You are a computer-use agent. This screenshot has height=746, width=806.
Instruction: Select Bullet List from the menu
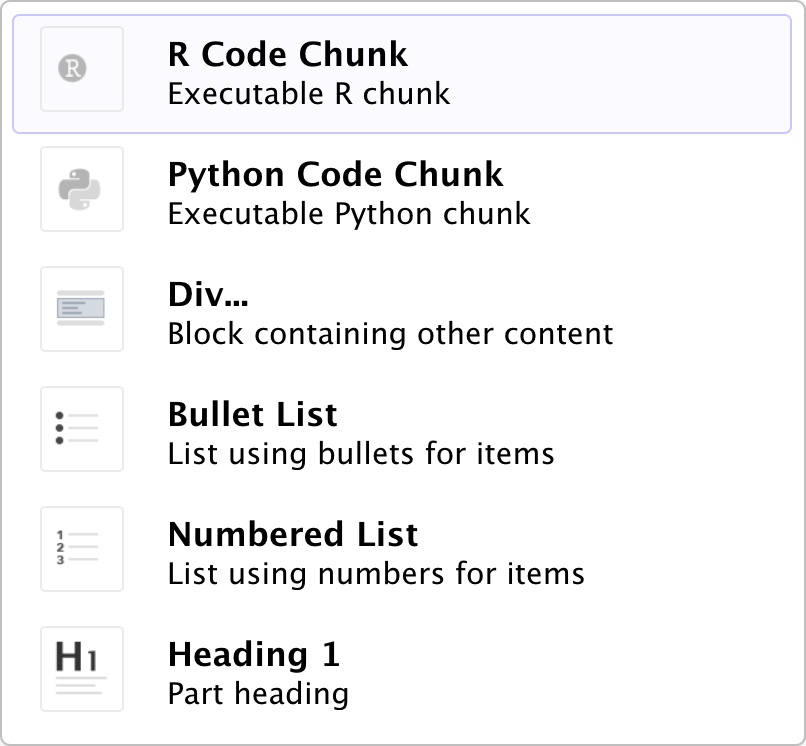[x=252, y=414]
